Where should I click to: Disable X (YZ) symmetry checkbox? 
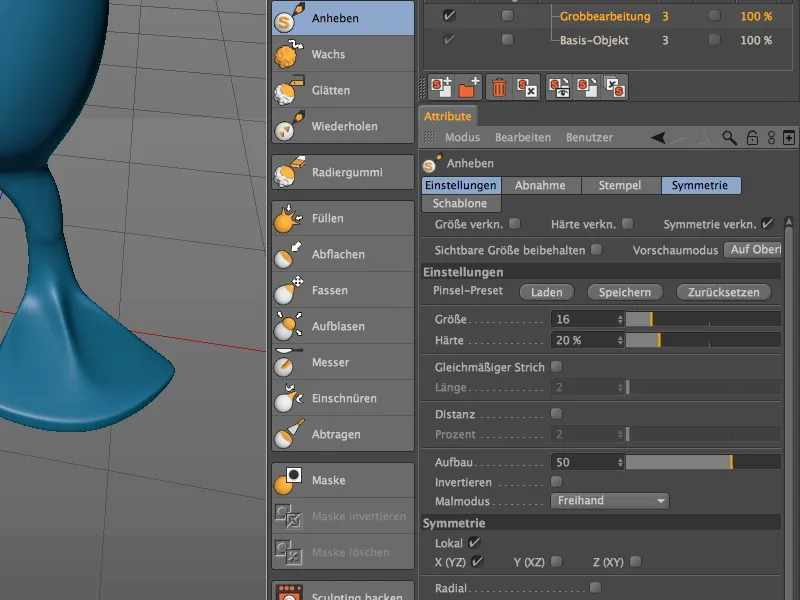point(477,562)
